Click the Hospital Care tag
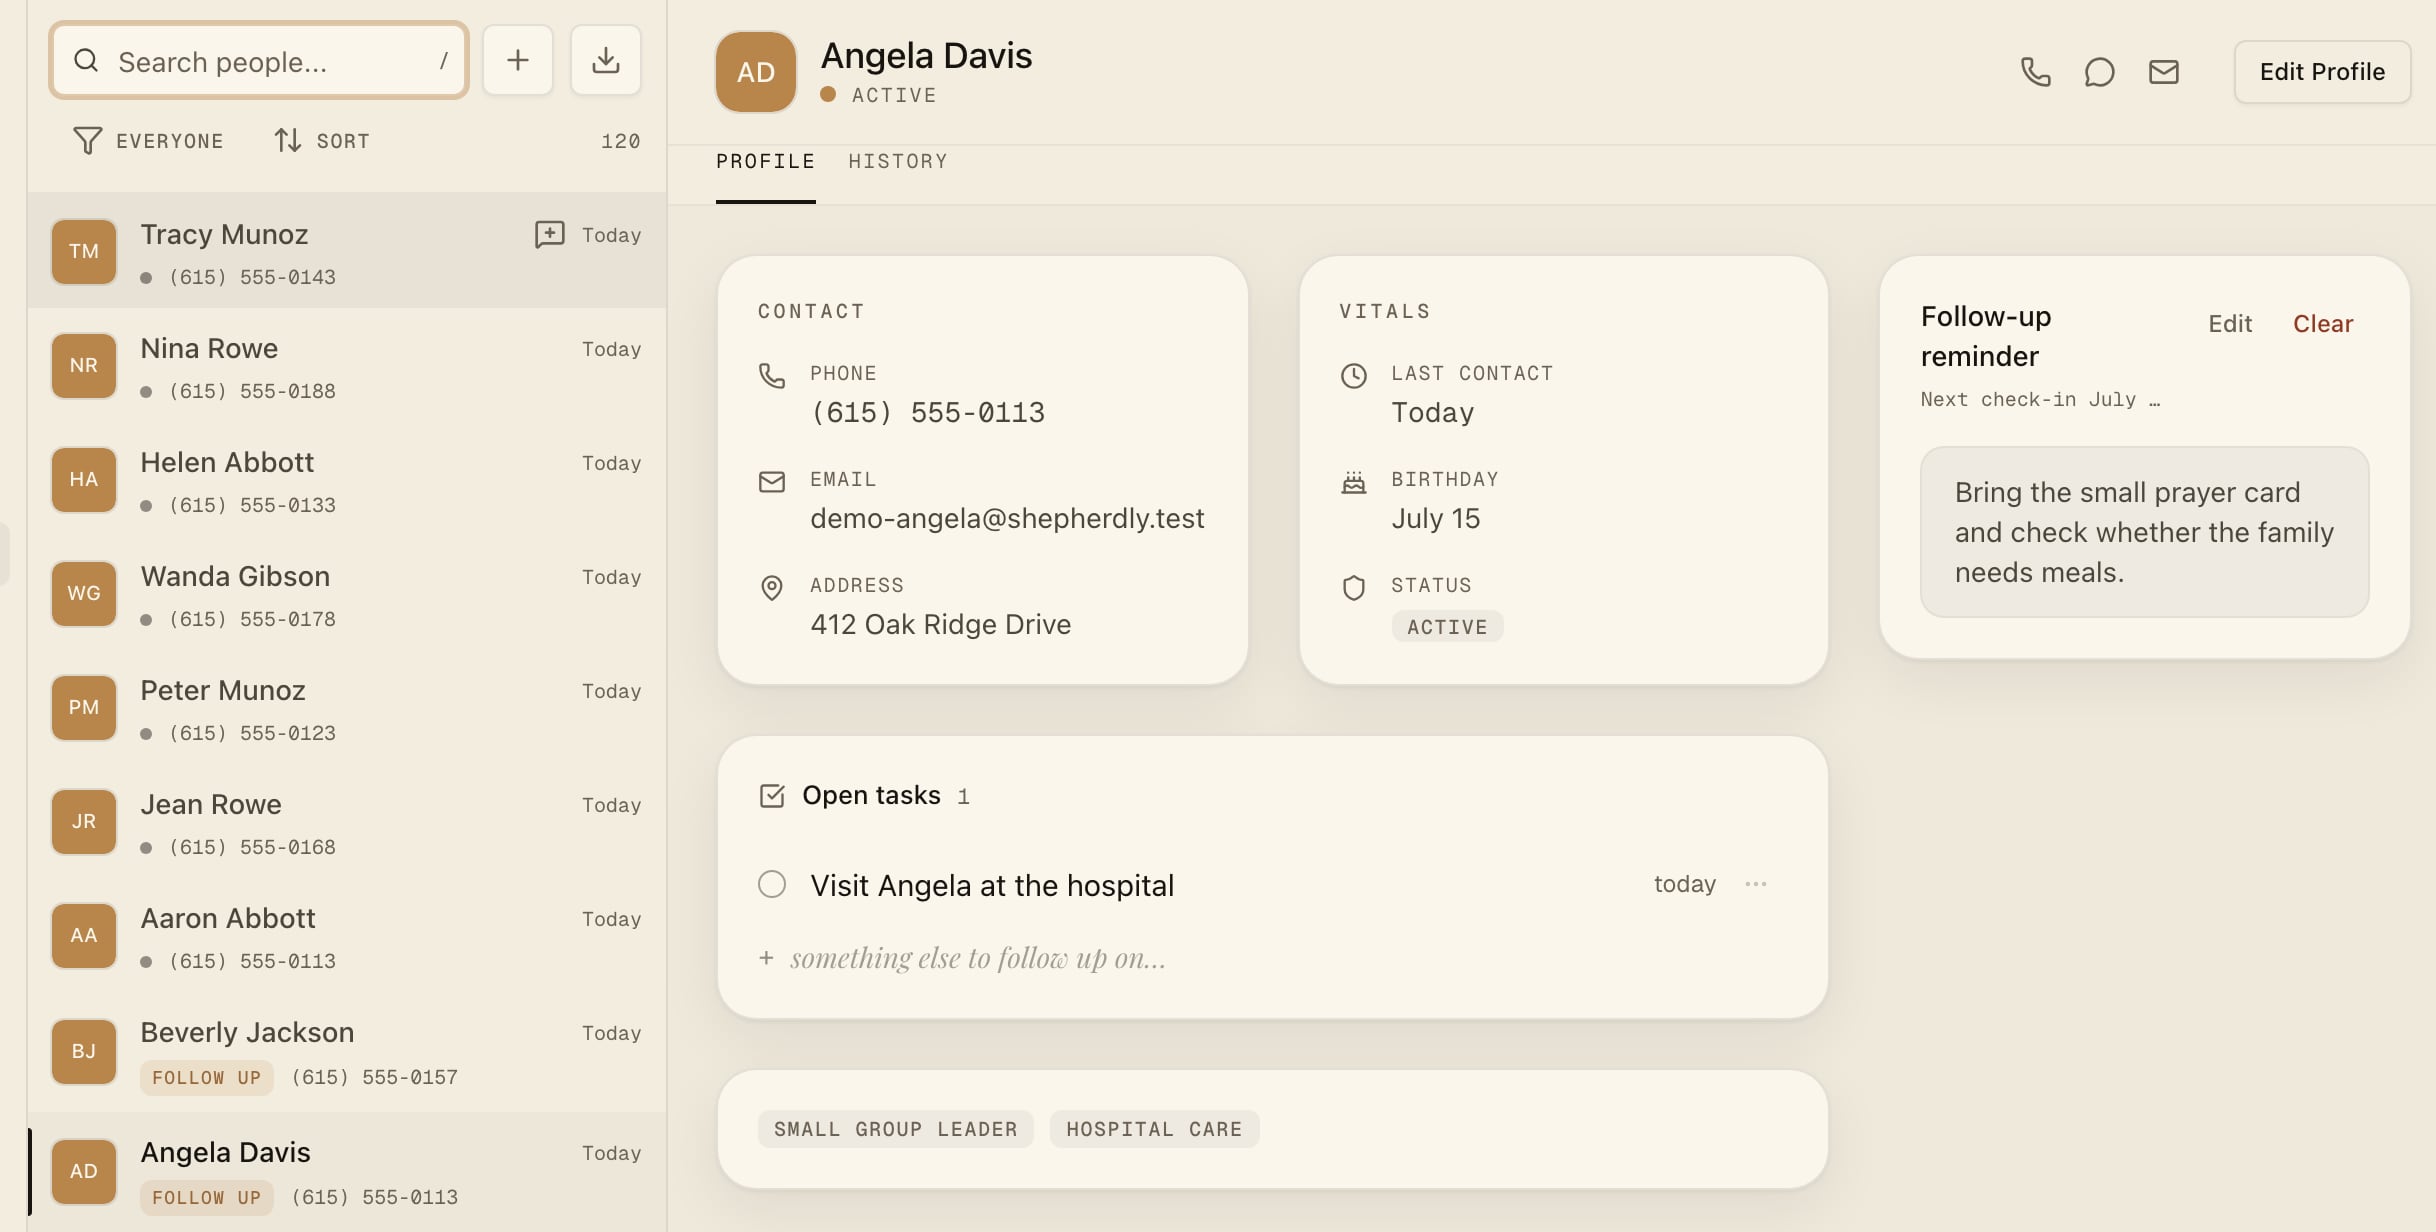The height and width of the screenshot is (1232, 2436). point(1154,1129)
